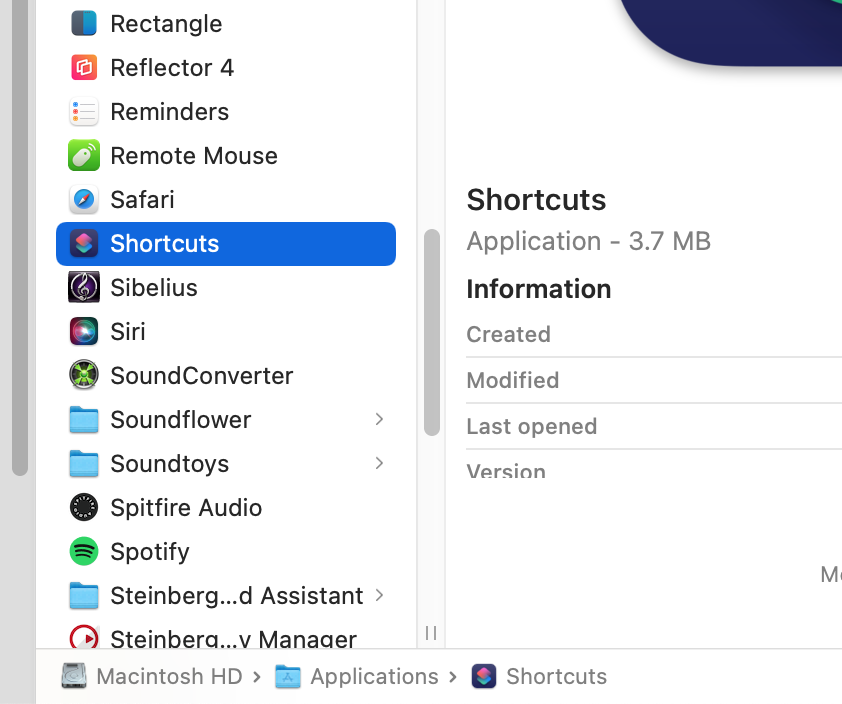Click the Last opened information row label

tap(532, 426)
